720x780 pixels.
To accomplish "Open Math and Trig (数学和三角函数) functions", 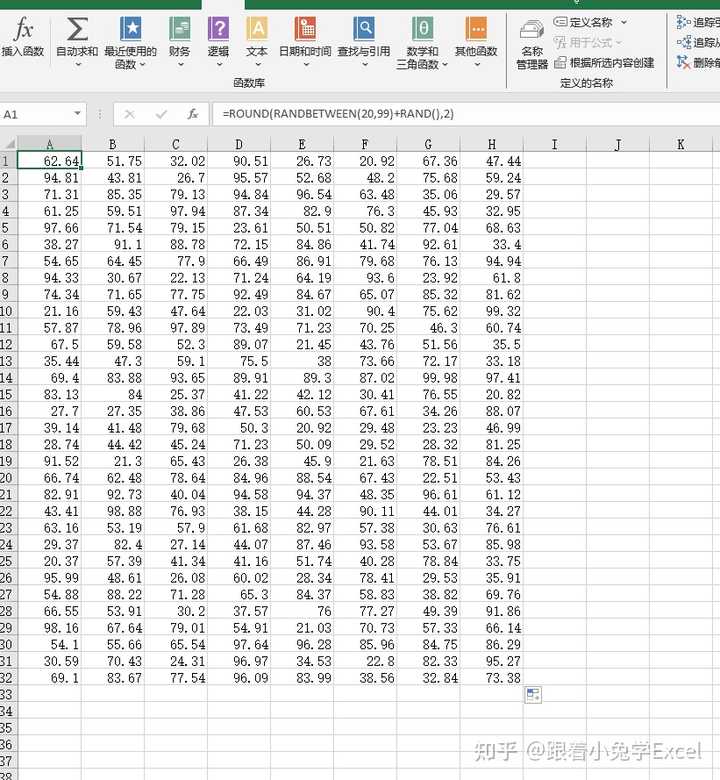I will pos(422,29).
